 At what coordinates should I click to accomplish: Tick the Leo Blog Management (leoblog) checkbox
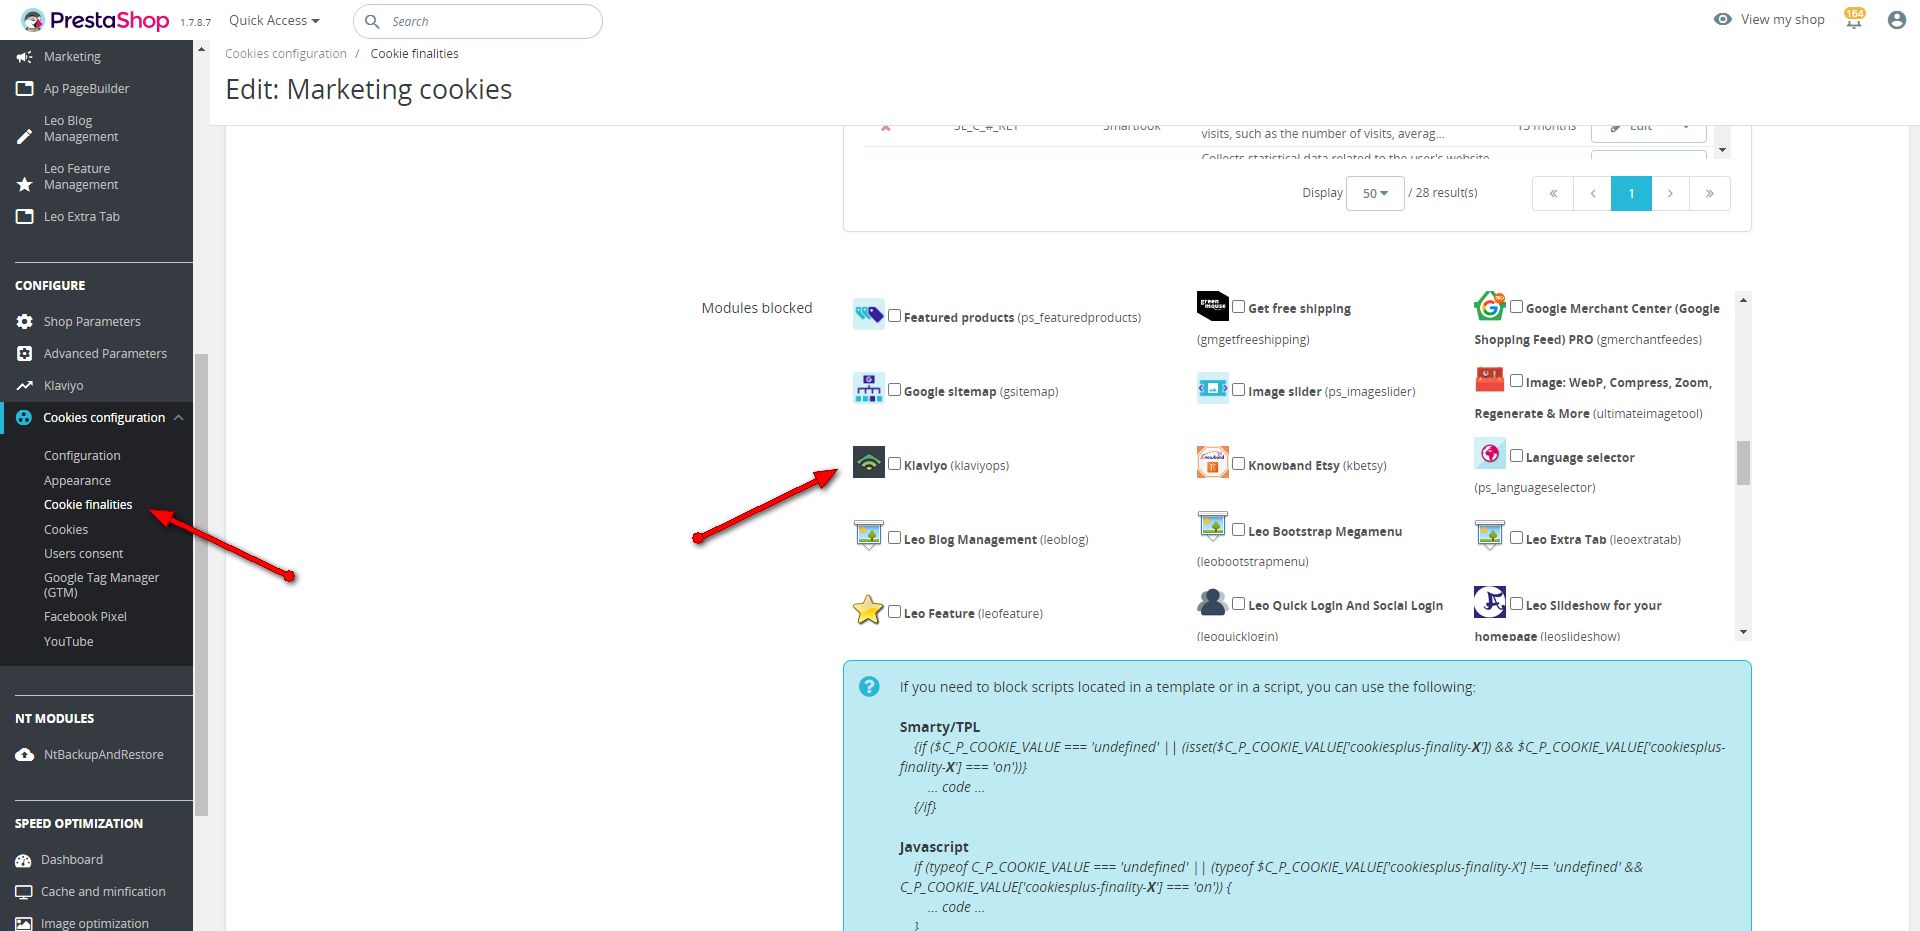pyautogui.click(x=895, y=538)
